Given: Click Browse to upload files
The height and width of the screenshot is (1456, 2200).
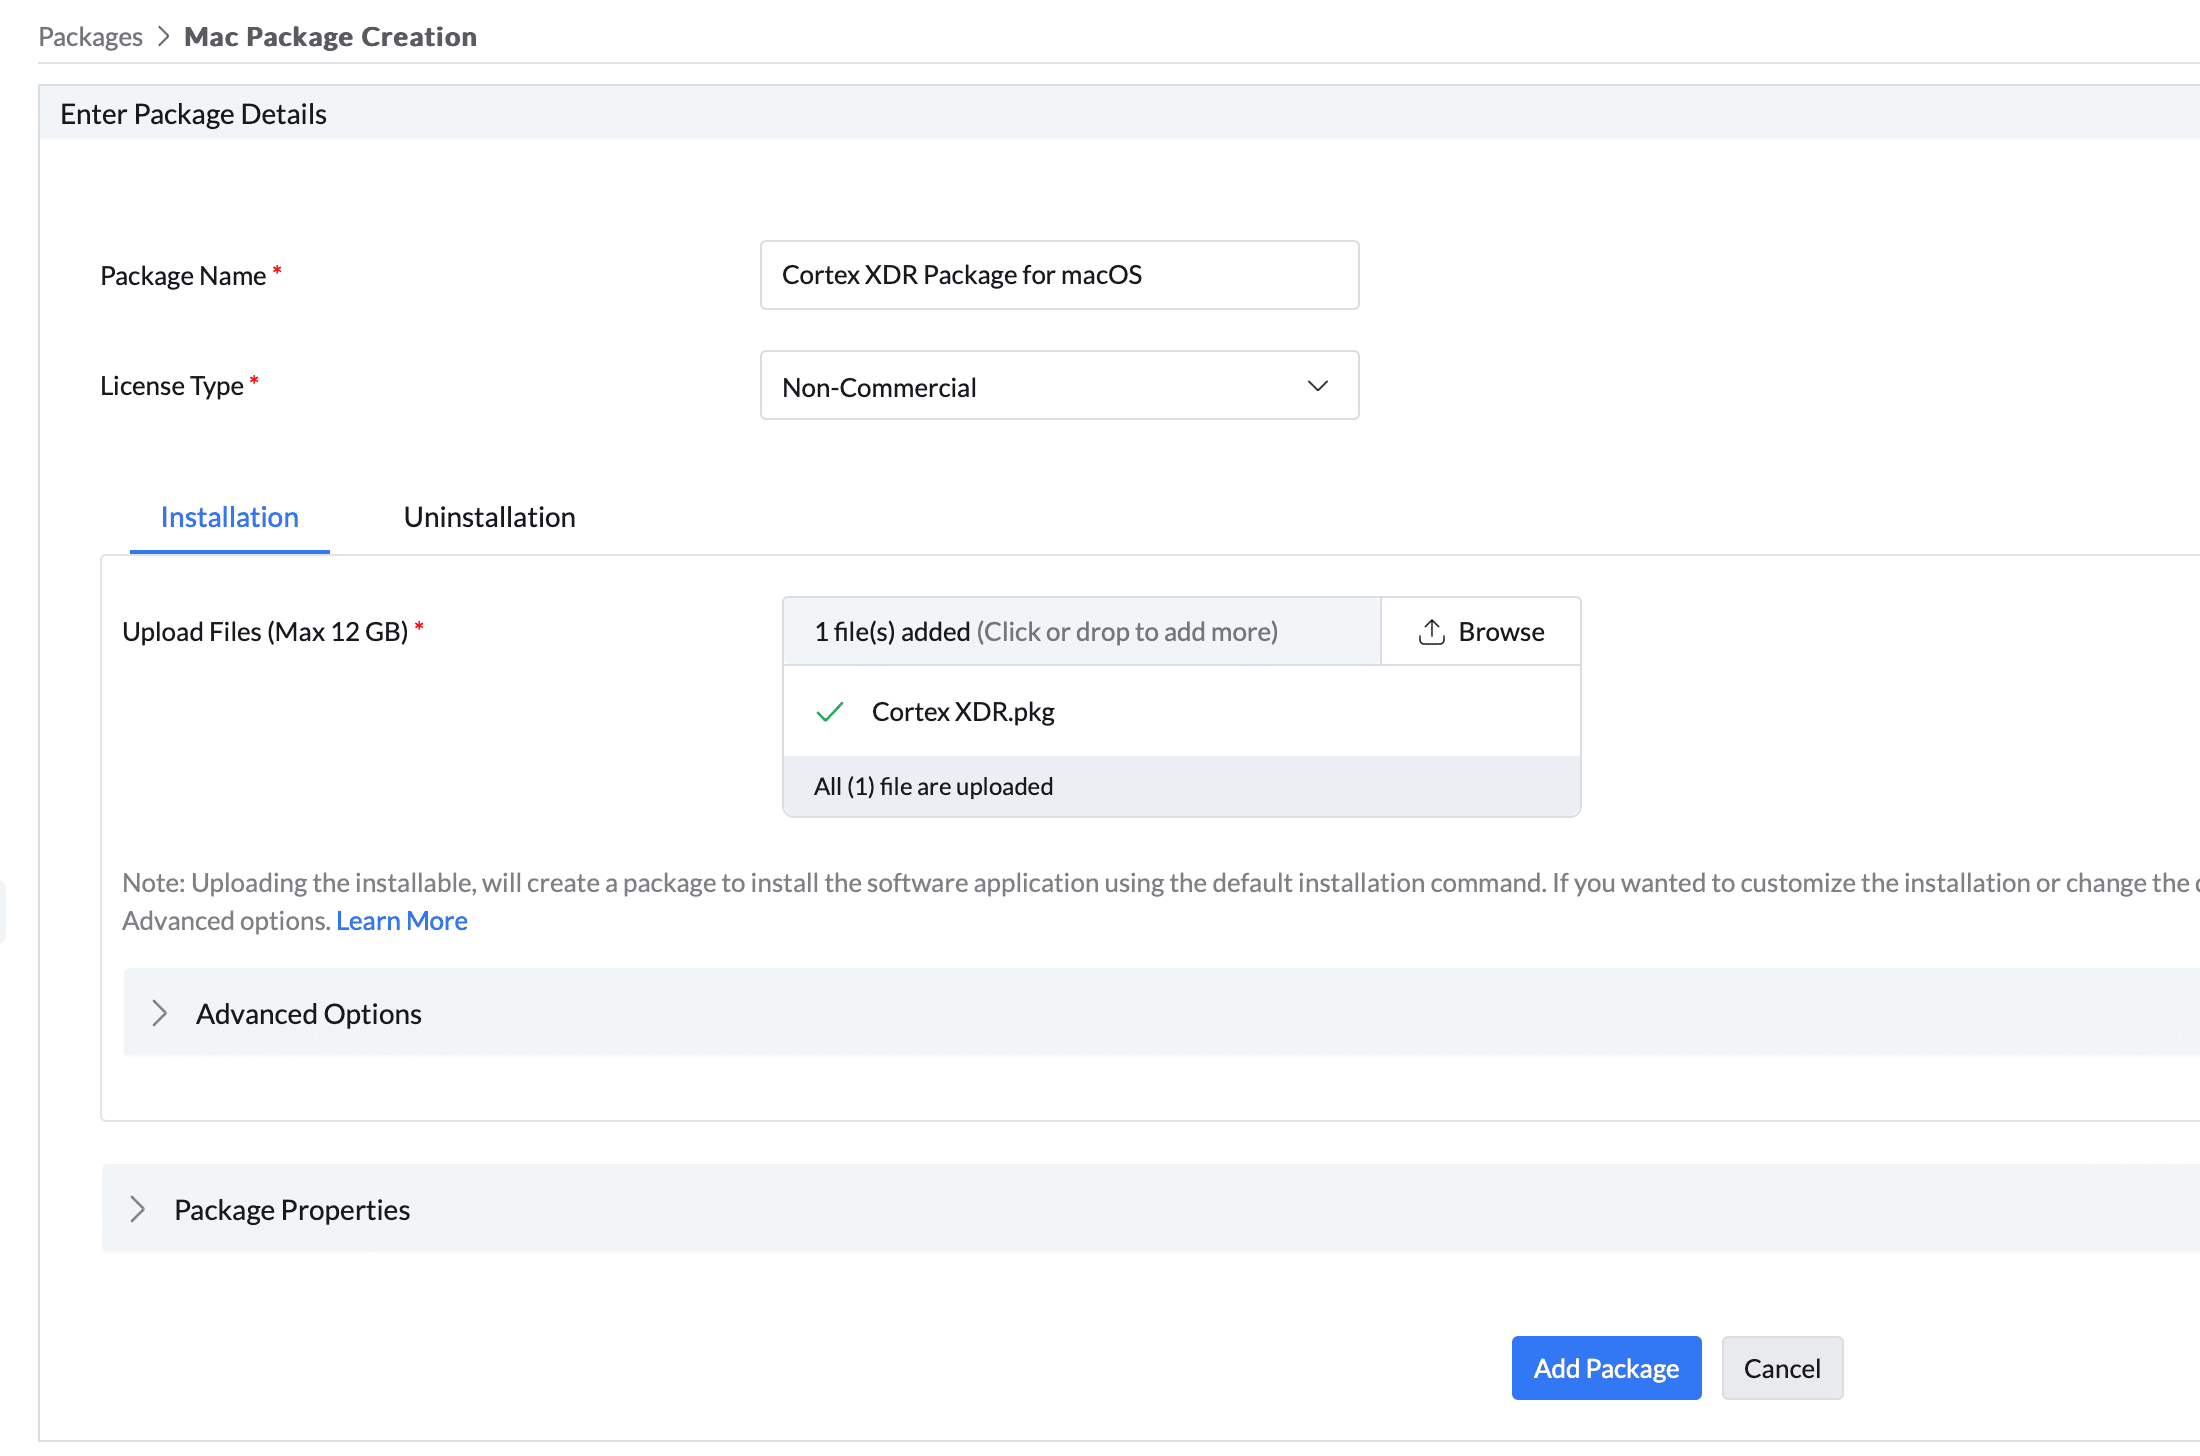Looking at the screenshot, I should [x=1481, y=632].
